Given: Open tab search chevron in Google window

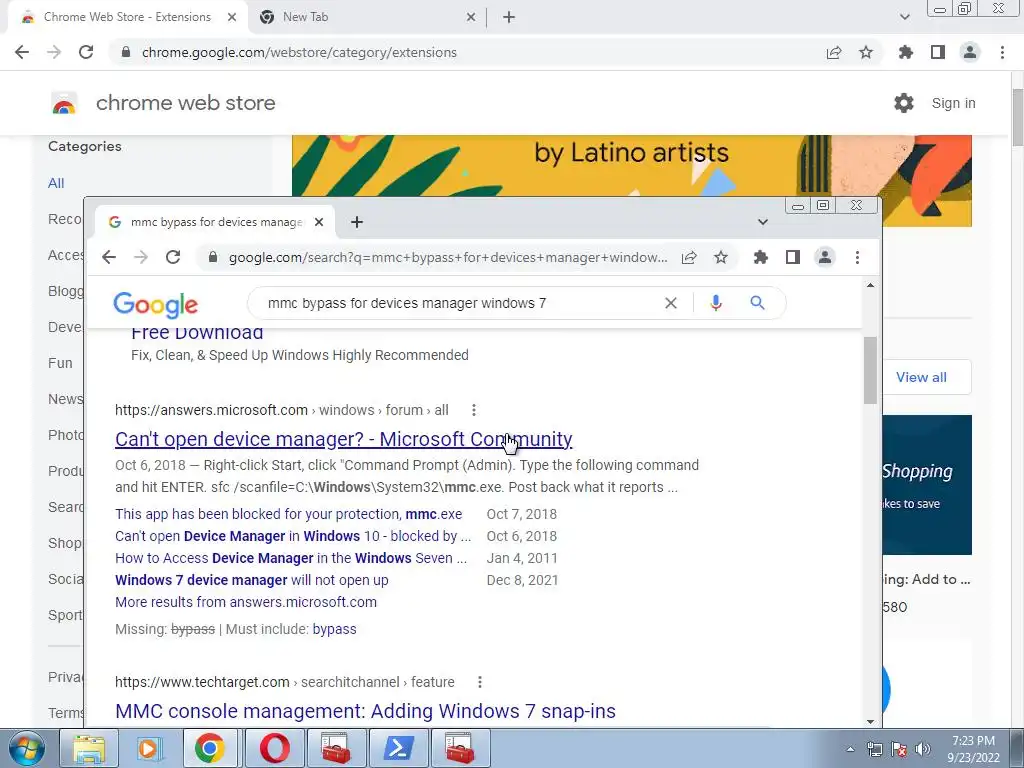Looking at the screenshot, I should (x=762, y=222).
